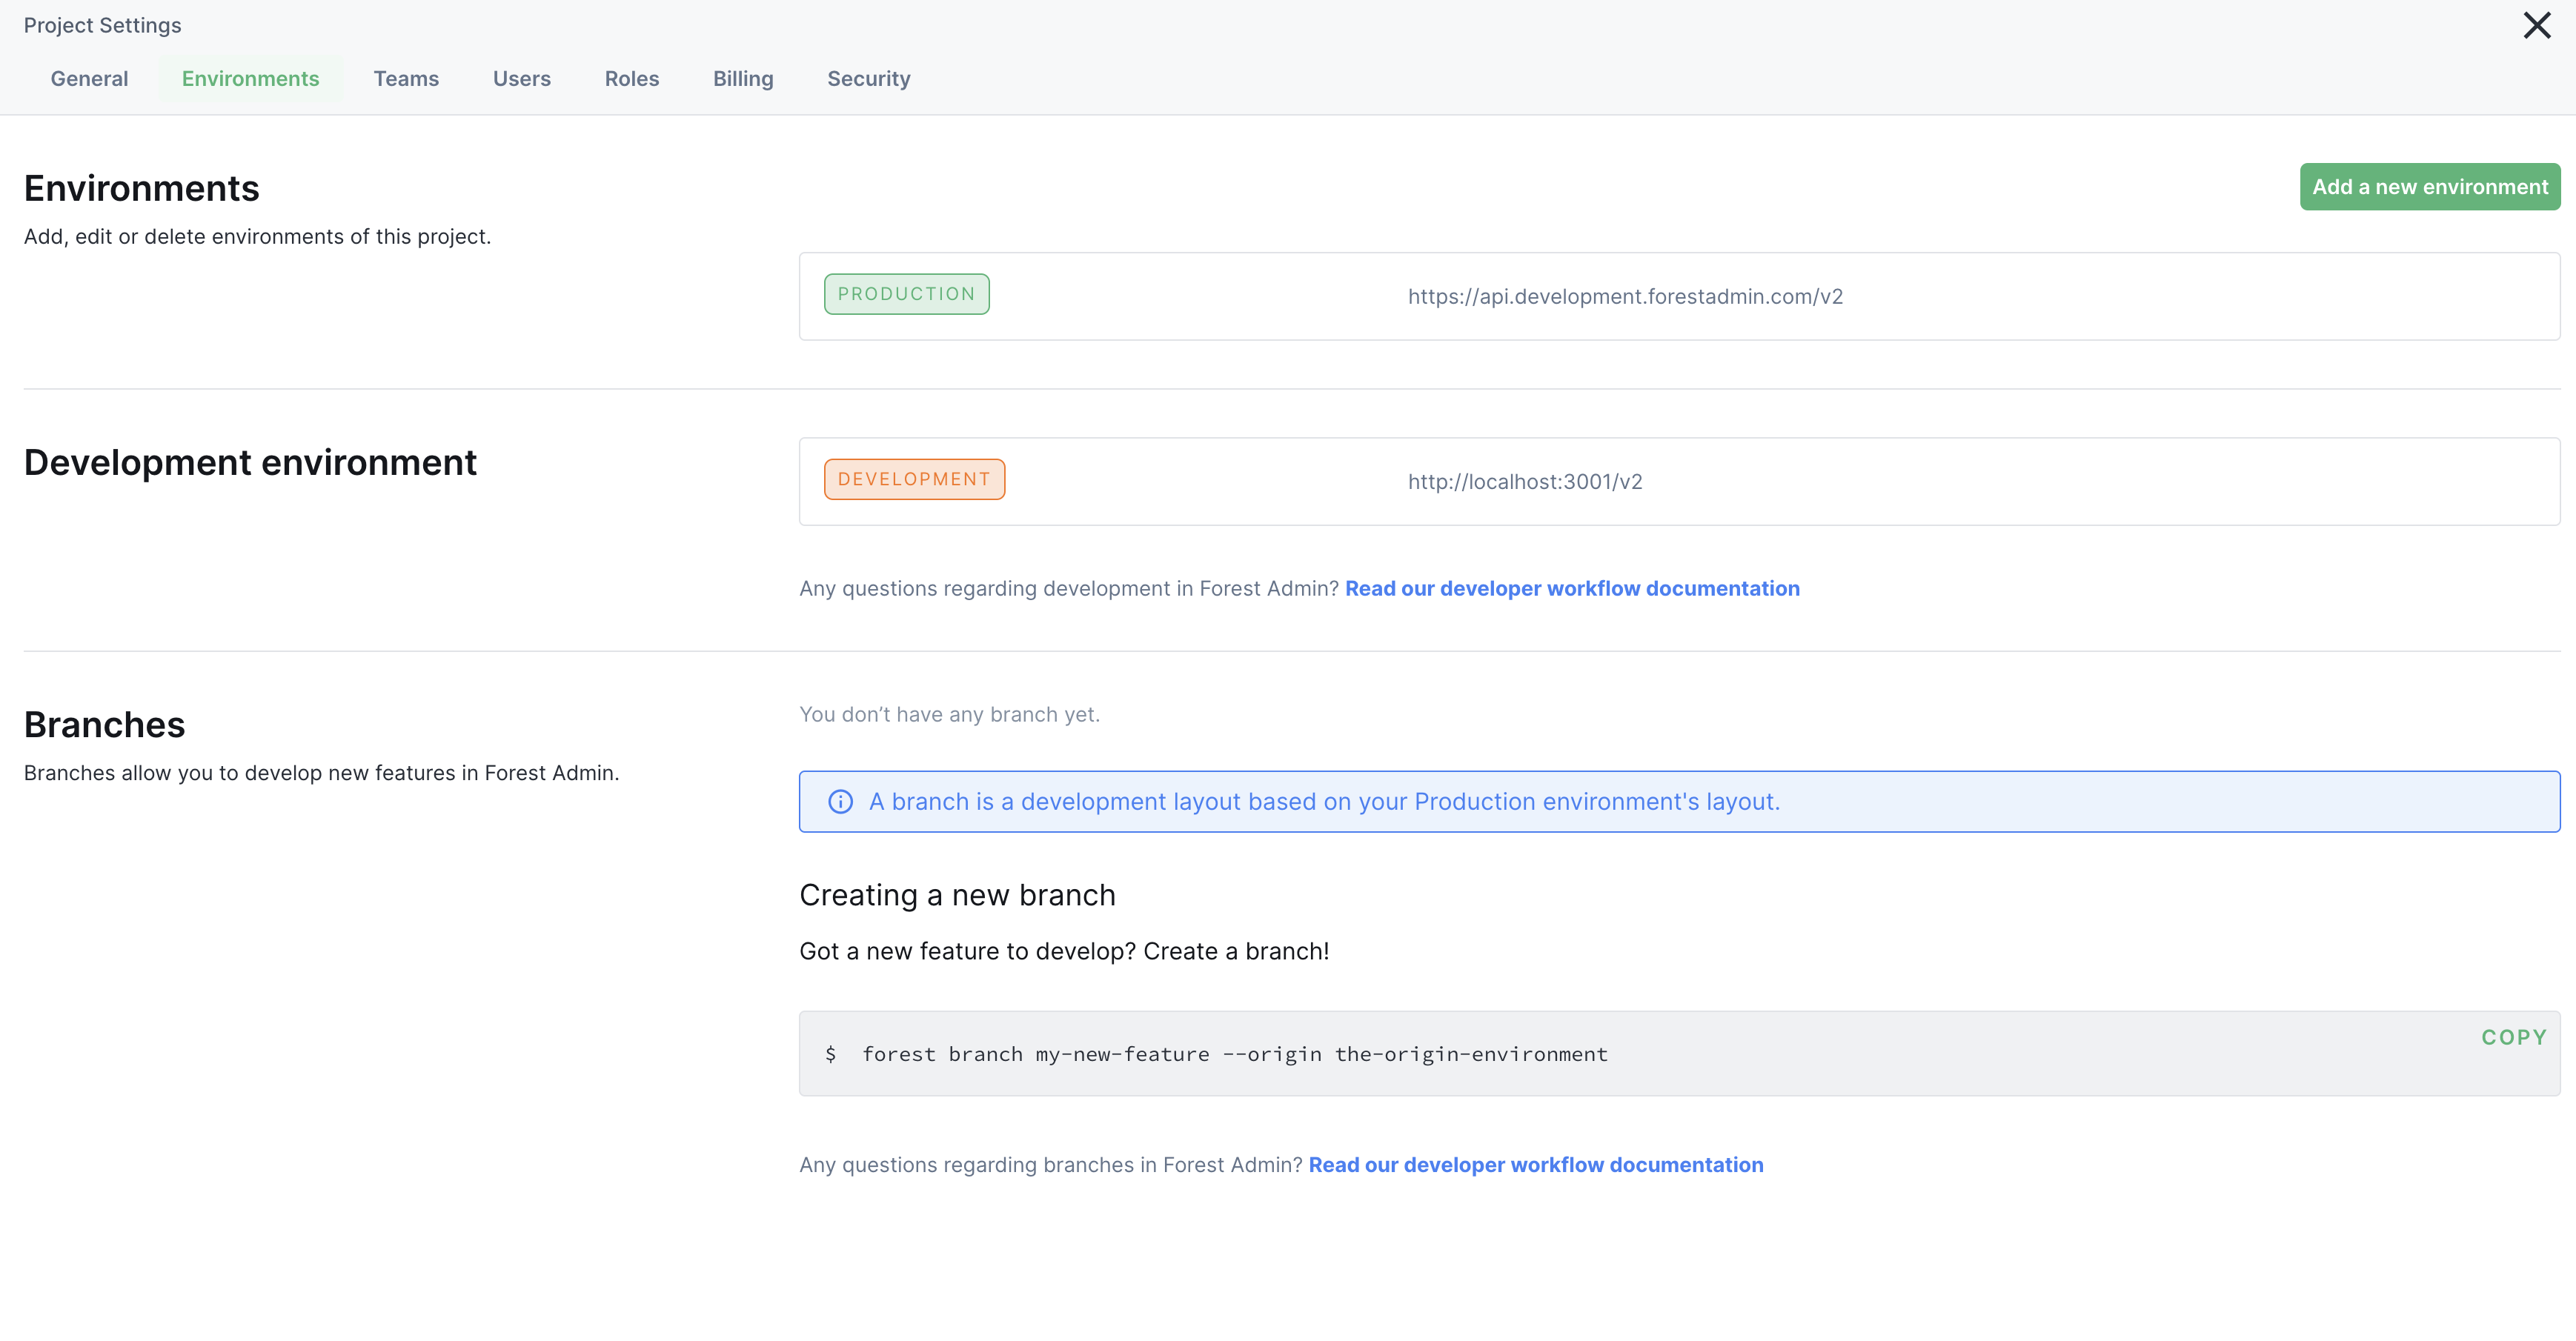Click the orange DEVELOPMENT badge

[x=914, y=479]
